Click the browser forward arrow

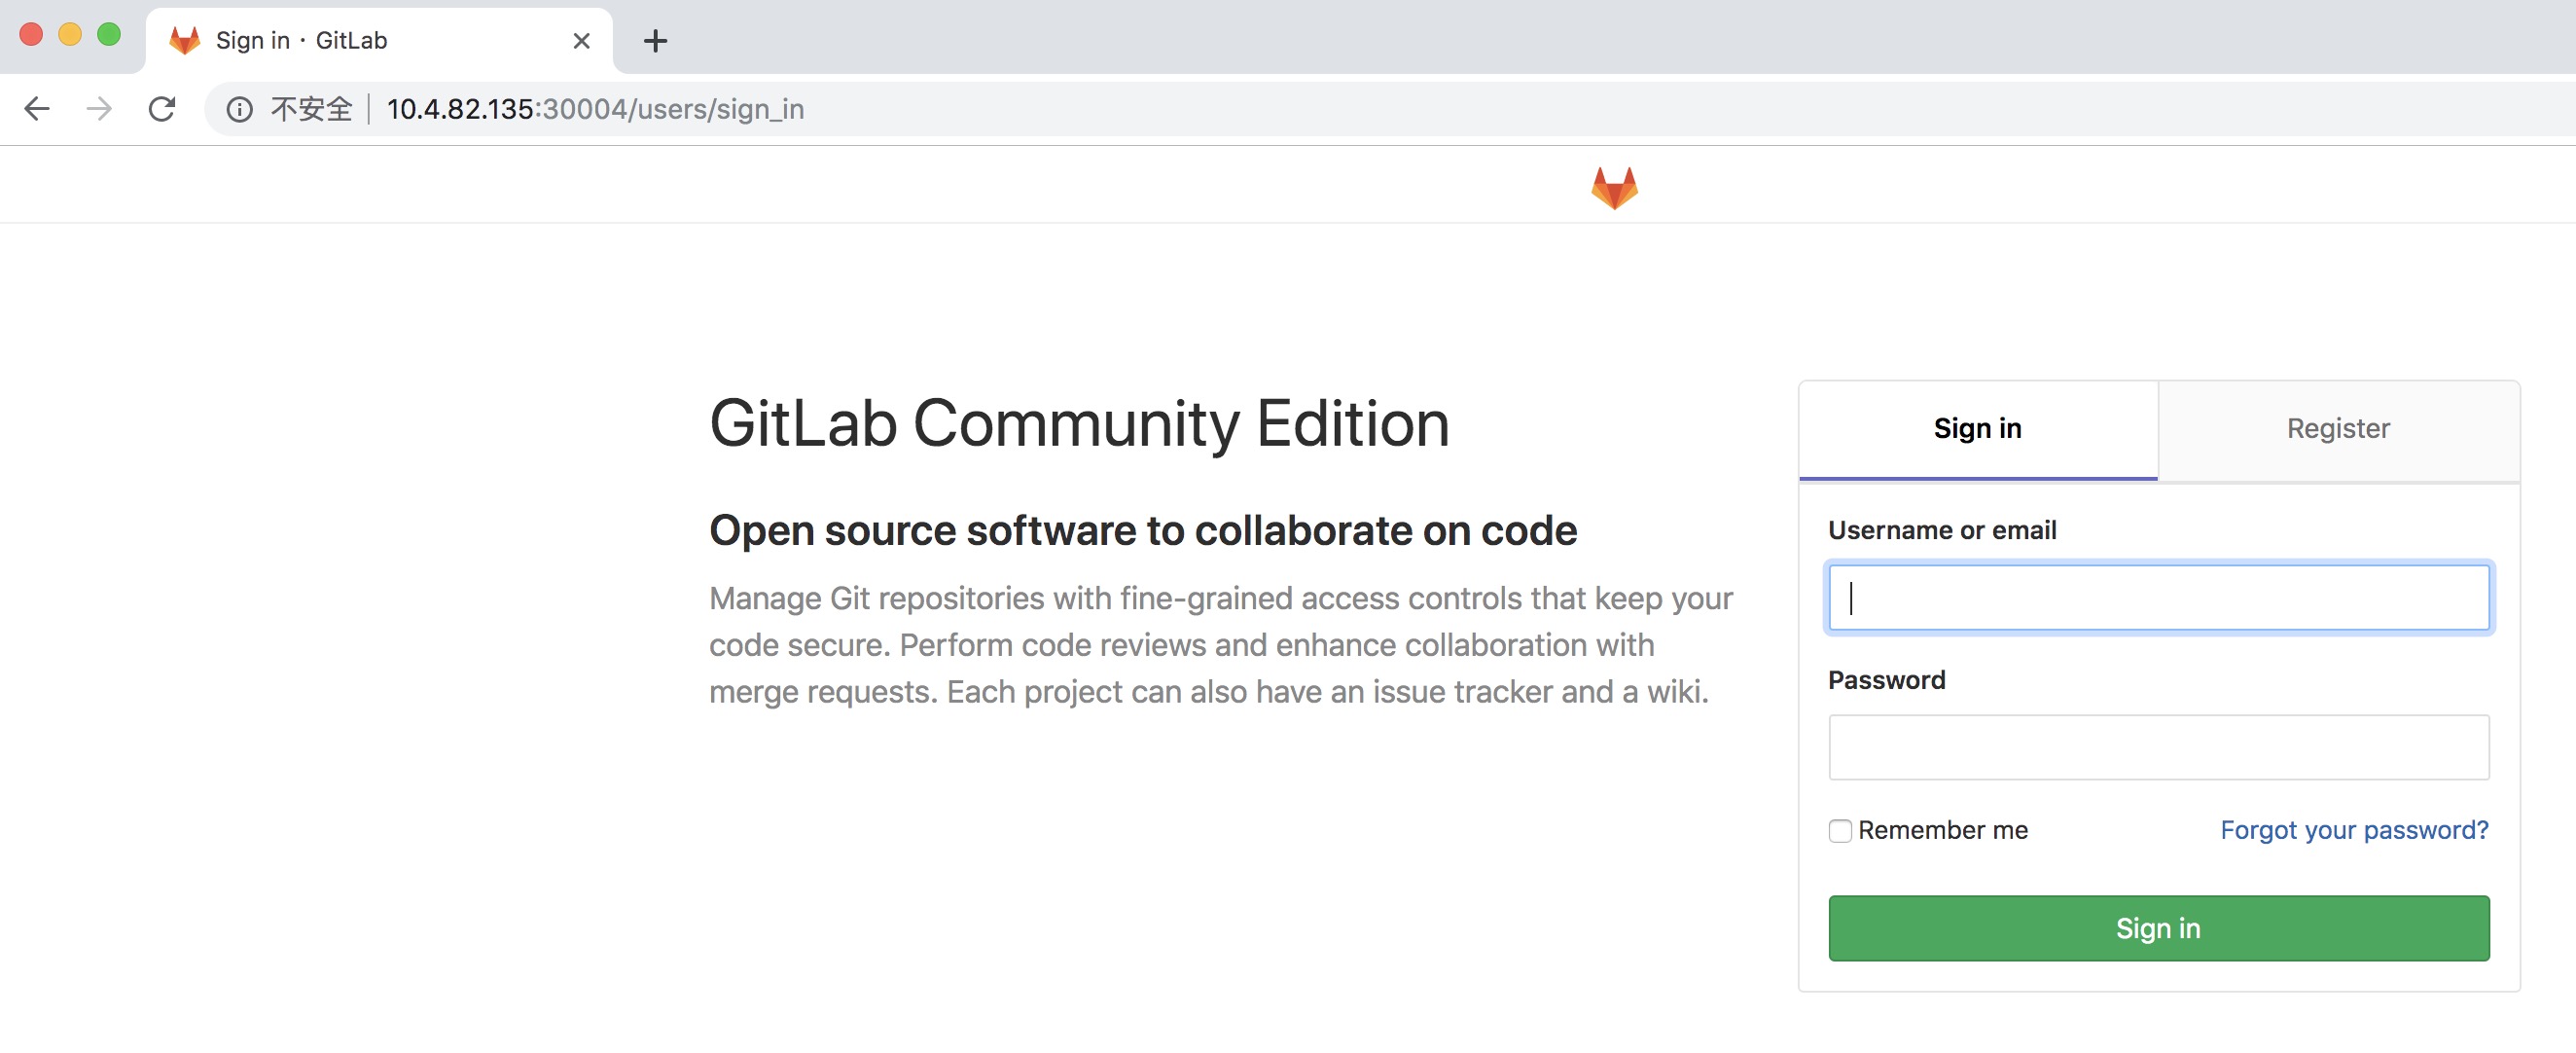click(99, 109)
